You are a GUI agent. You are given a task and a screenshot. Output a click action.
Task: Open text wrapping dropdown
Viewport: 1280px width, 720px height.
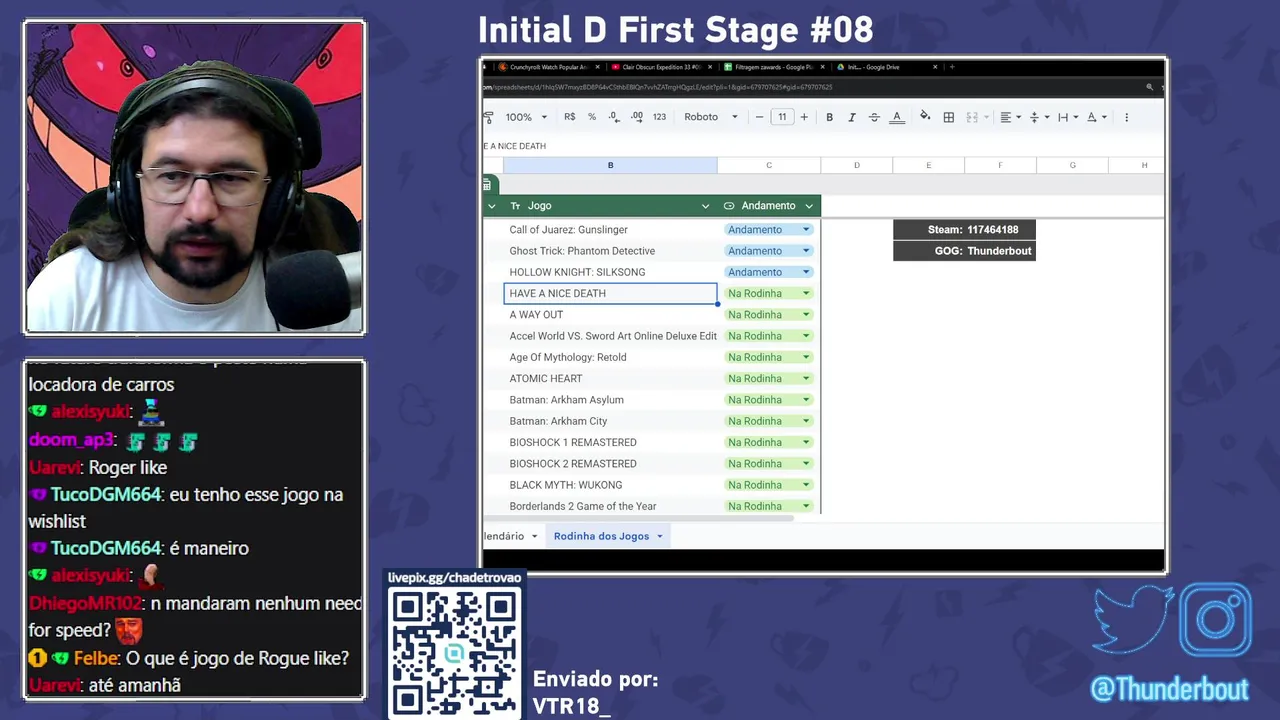coord(1068,117)
